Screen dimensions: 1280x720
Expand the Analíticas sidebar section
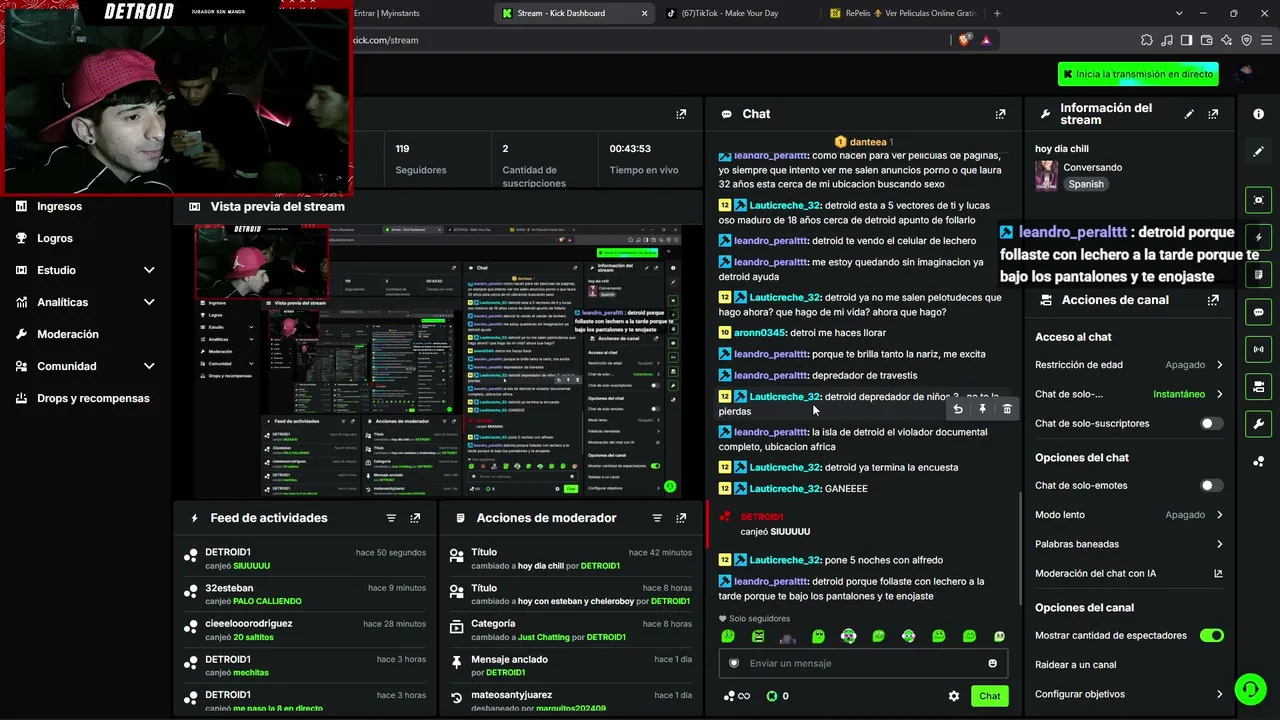coord(149,302)
